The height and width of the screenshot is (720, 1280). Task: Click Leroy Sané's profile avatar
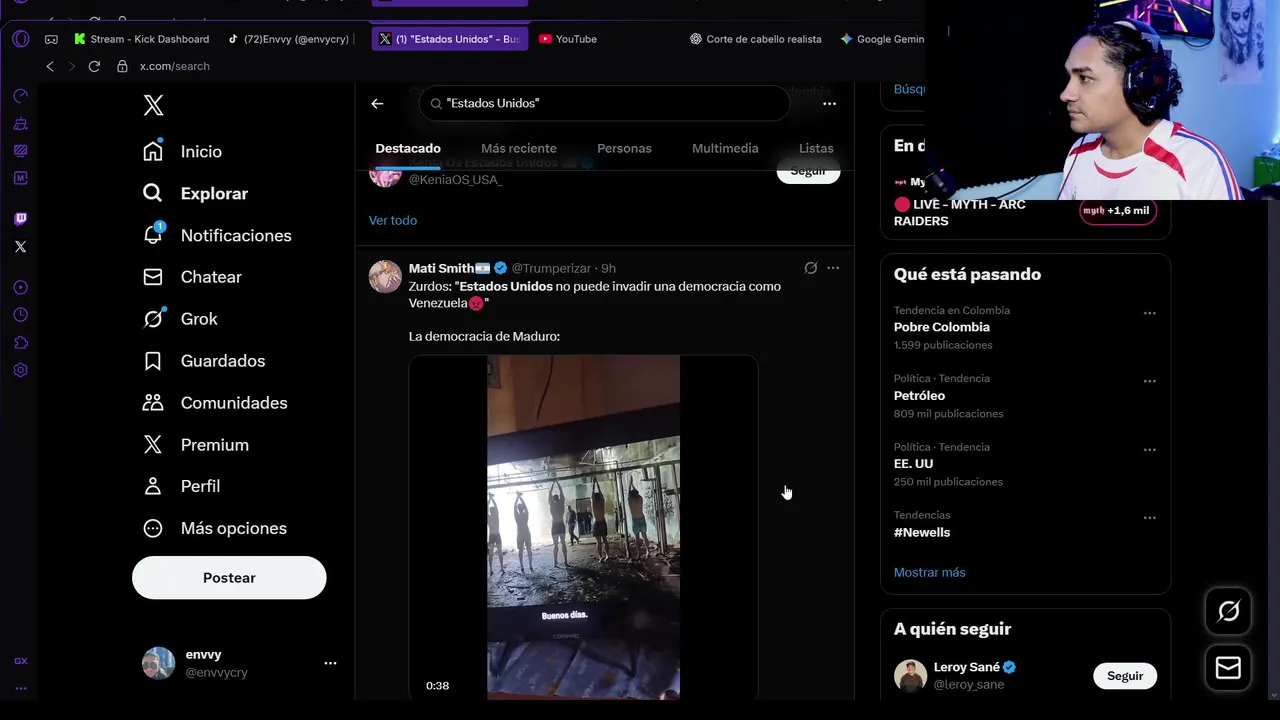click(910, 676)
